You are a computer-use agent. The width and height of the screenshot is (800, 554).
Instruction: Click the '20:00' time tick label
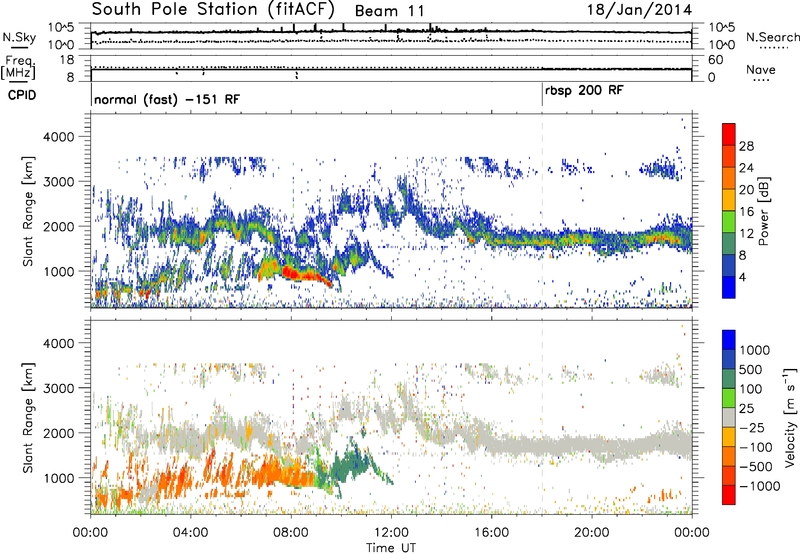tap(591, 533)
